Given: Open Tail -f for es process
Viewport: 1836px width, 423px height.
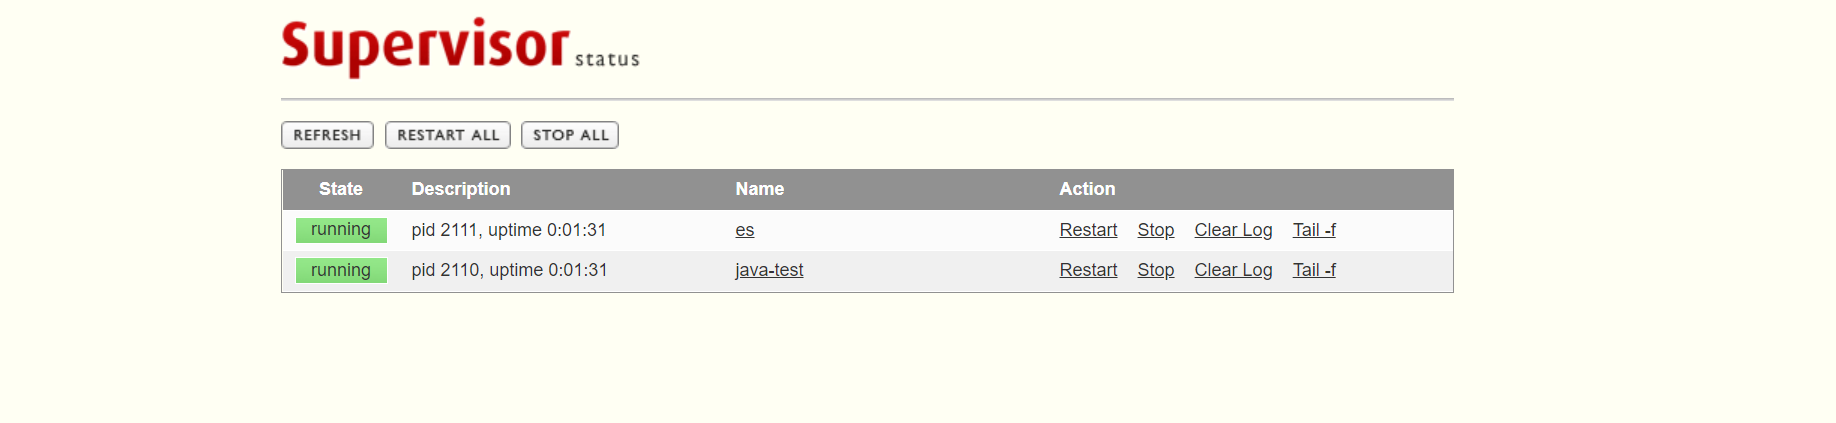Looking at the screenshot, I should tap(1313, 230).
